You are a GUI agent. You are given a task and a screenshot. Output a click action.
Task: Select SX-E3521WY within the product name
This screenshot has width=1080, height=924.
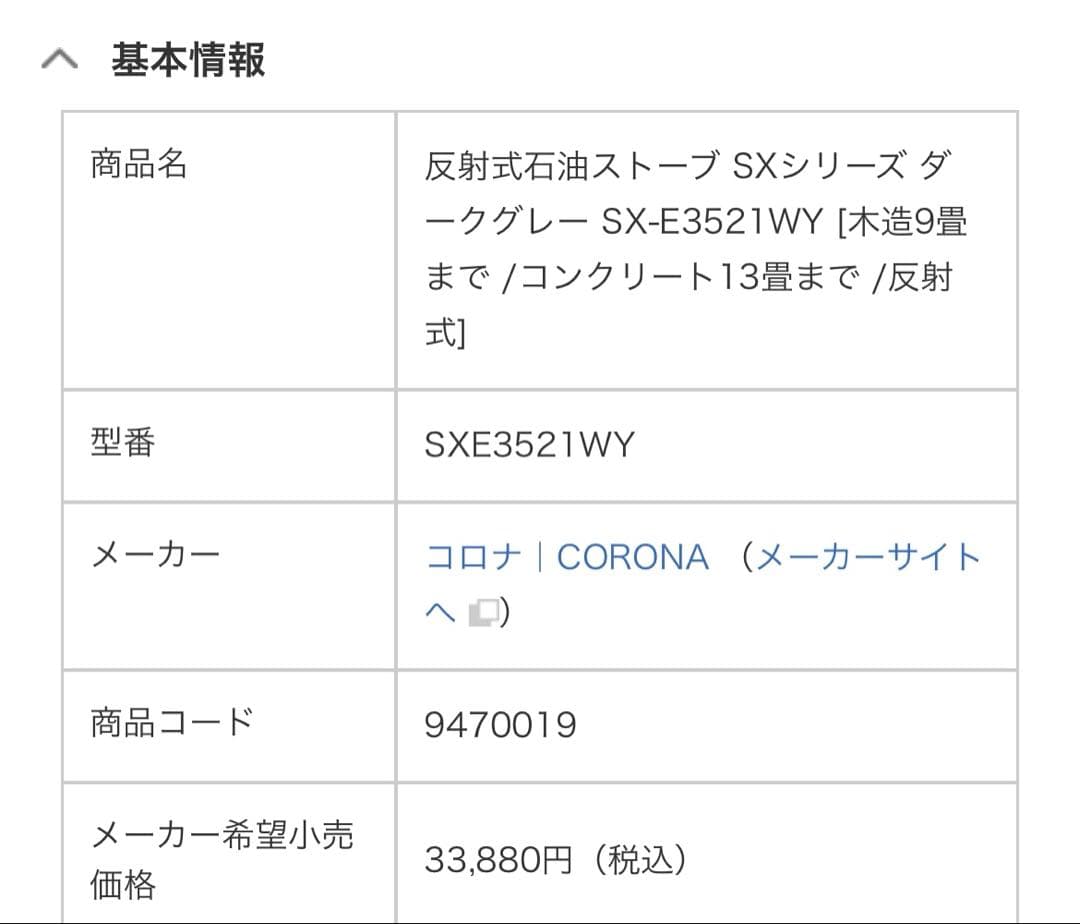pos(711,221)
